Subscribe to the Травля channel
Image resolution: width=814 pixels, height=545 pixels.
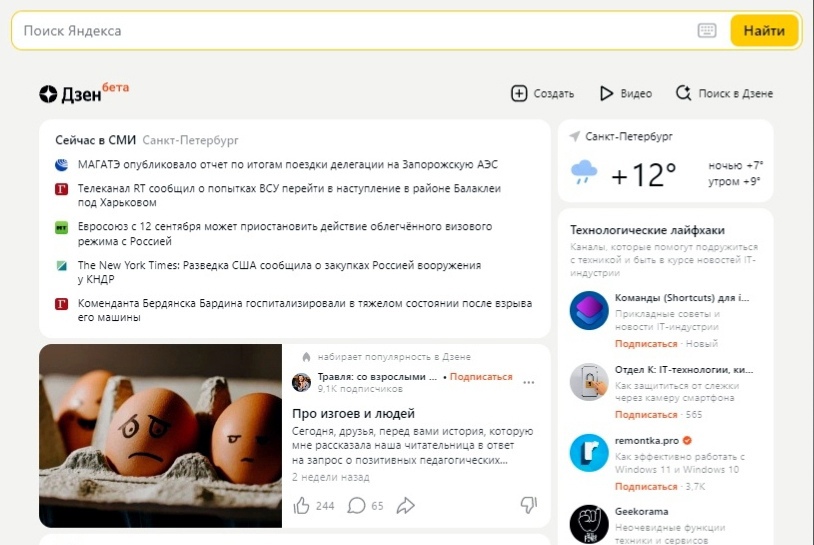pos(481,377)
